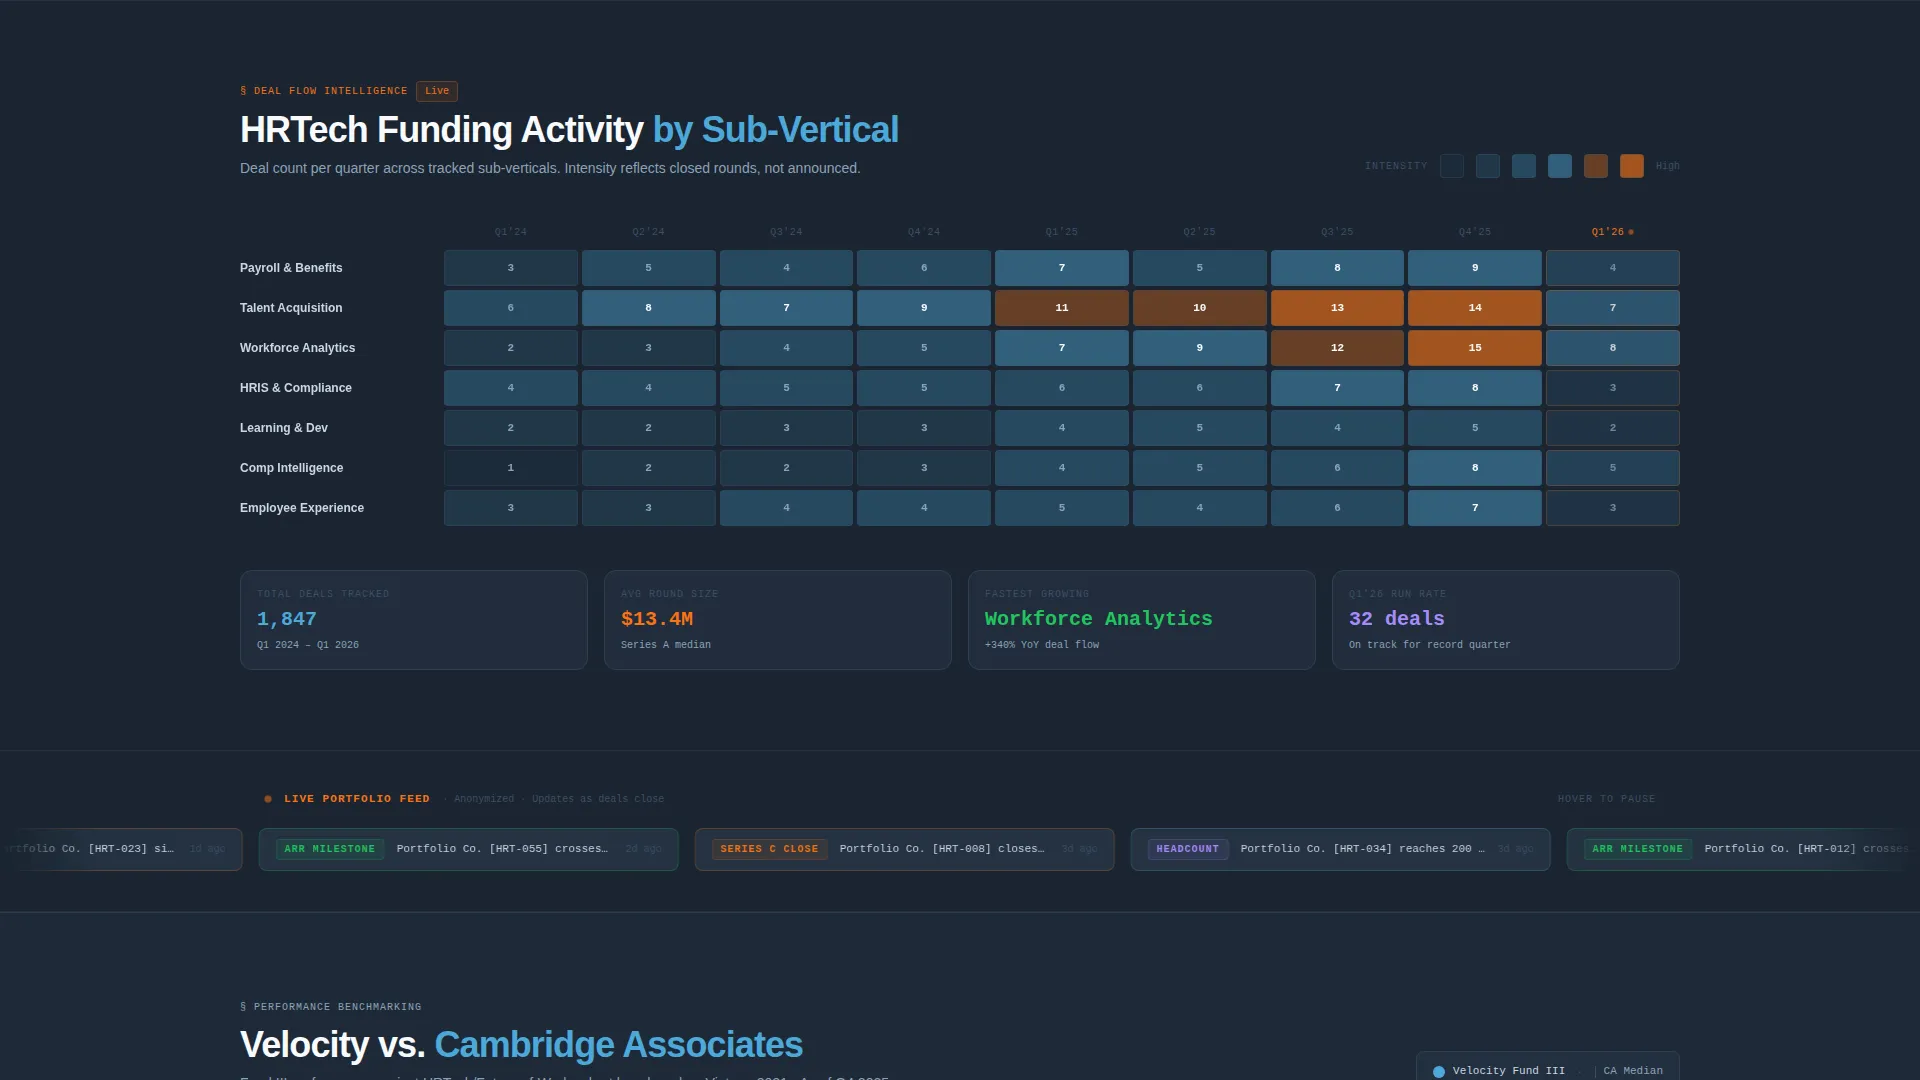
Task: Select Workforce Analytics Q3'25 cell showing 12
Action: click(1337, 348)
